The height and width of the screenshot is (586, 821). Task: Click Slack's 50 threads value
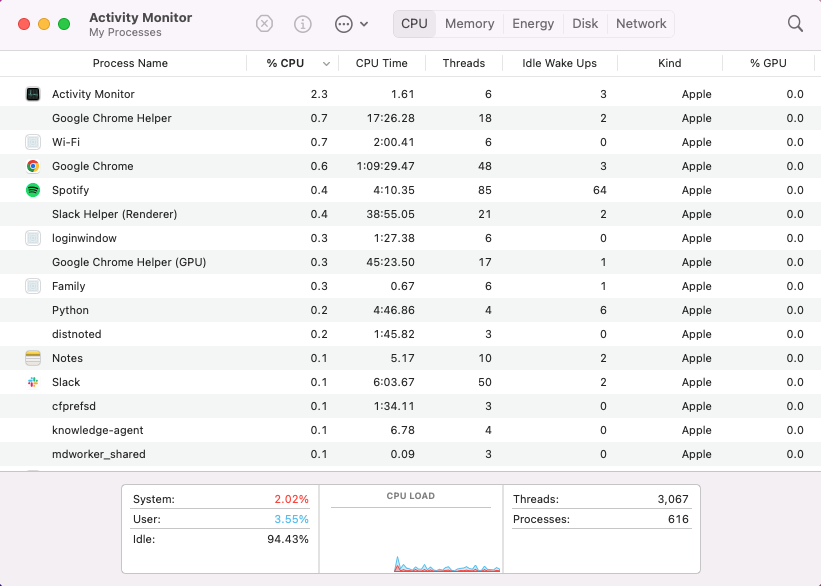485,382
